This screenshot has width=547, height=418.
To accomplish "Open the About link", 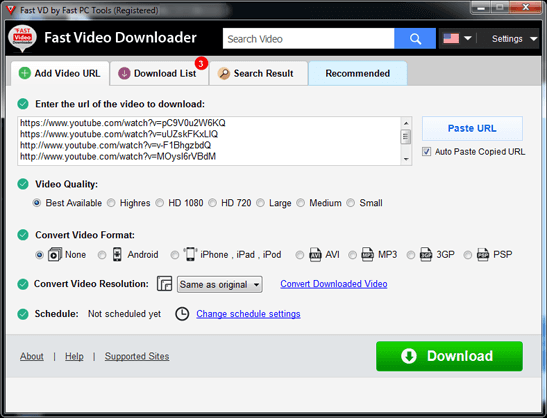I will [x=32, y=356].
